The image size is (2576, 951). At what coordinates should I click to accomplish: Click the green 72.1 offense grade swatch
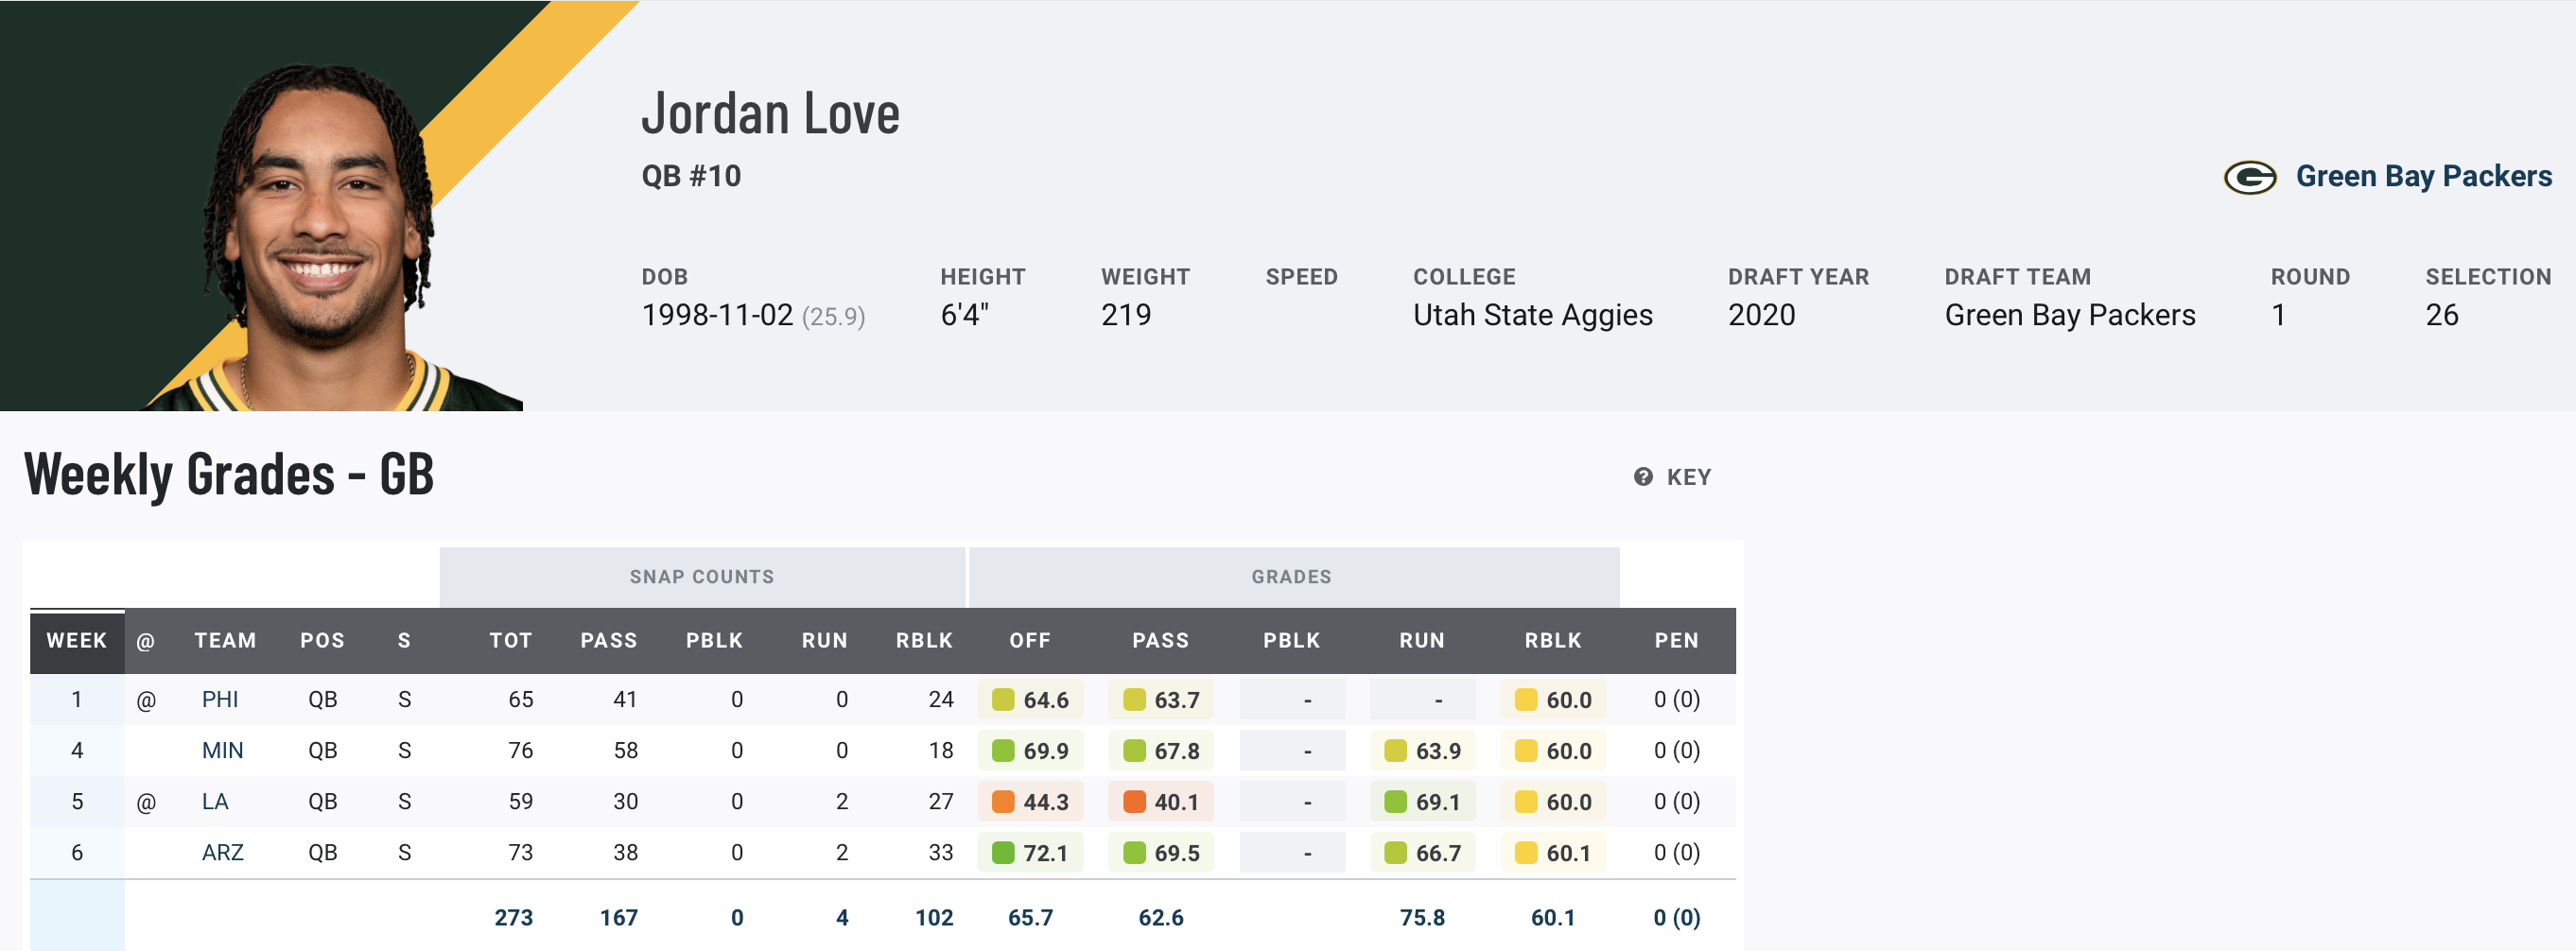[1003, 853]
